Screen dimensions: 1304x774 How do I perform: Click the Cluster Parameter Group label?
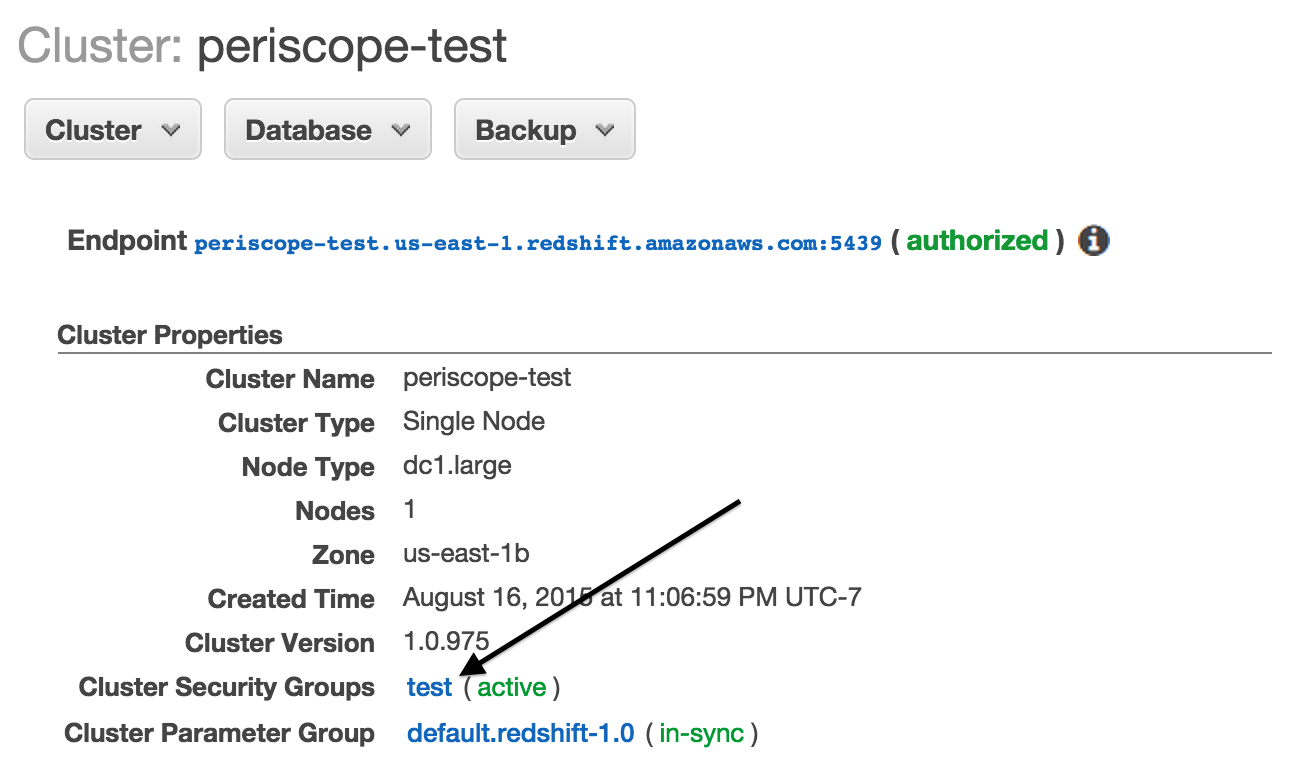[x=220, y=733]
